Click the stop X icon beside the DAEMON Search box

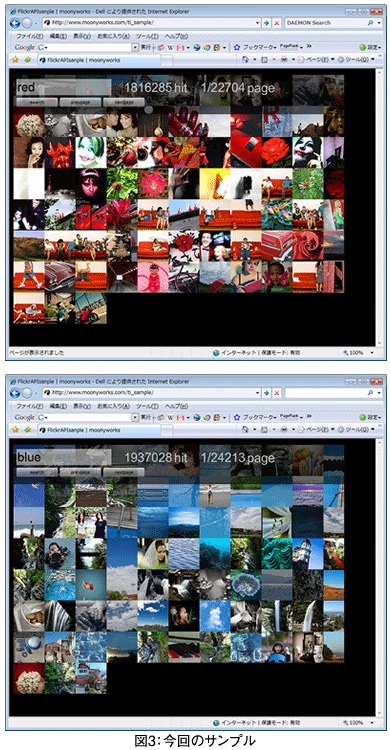point(277,22)
